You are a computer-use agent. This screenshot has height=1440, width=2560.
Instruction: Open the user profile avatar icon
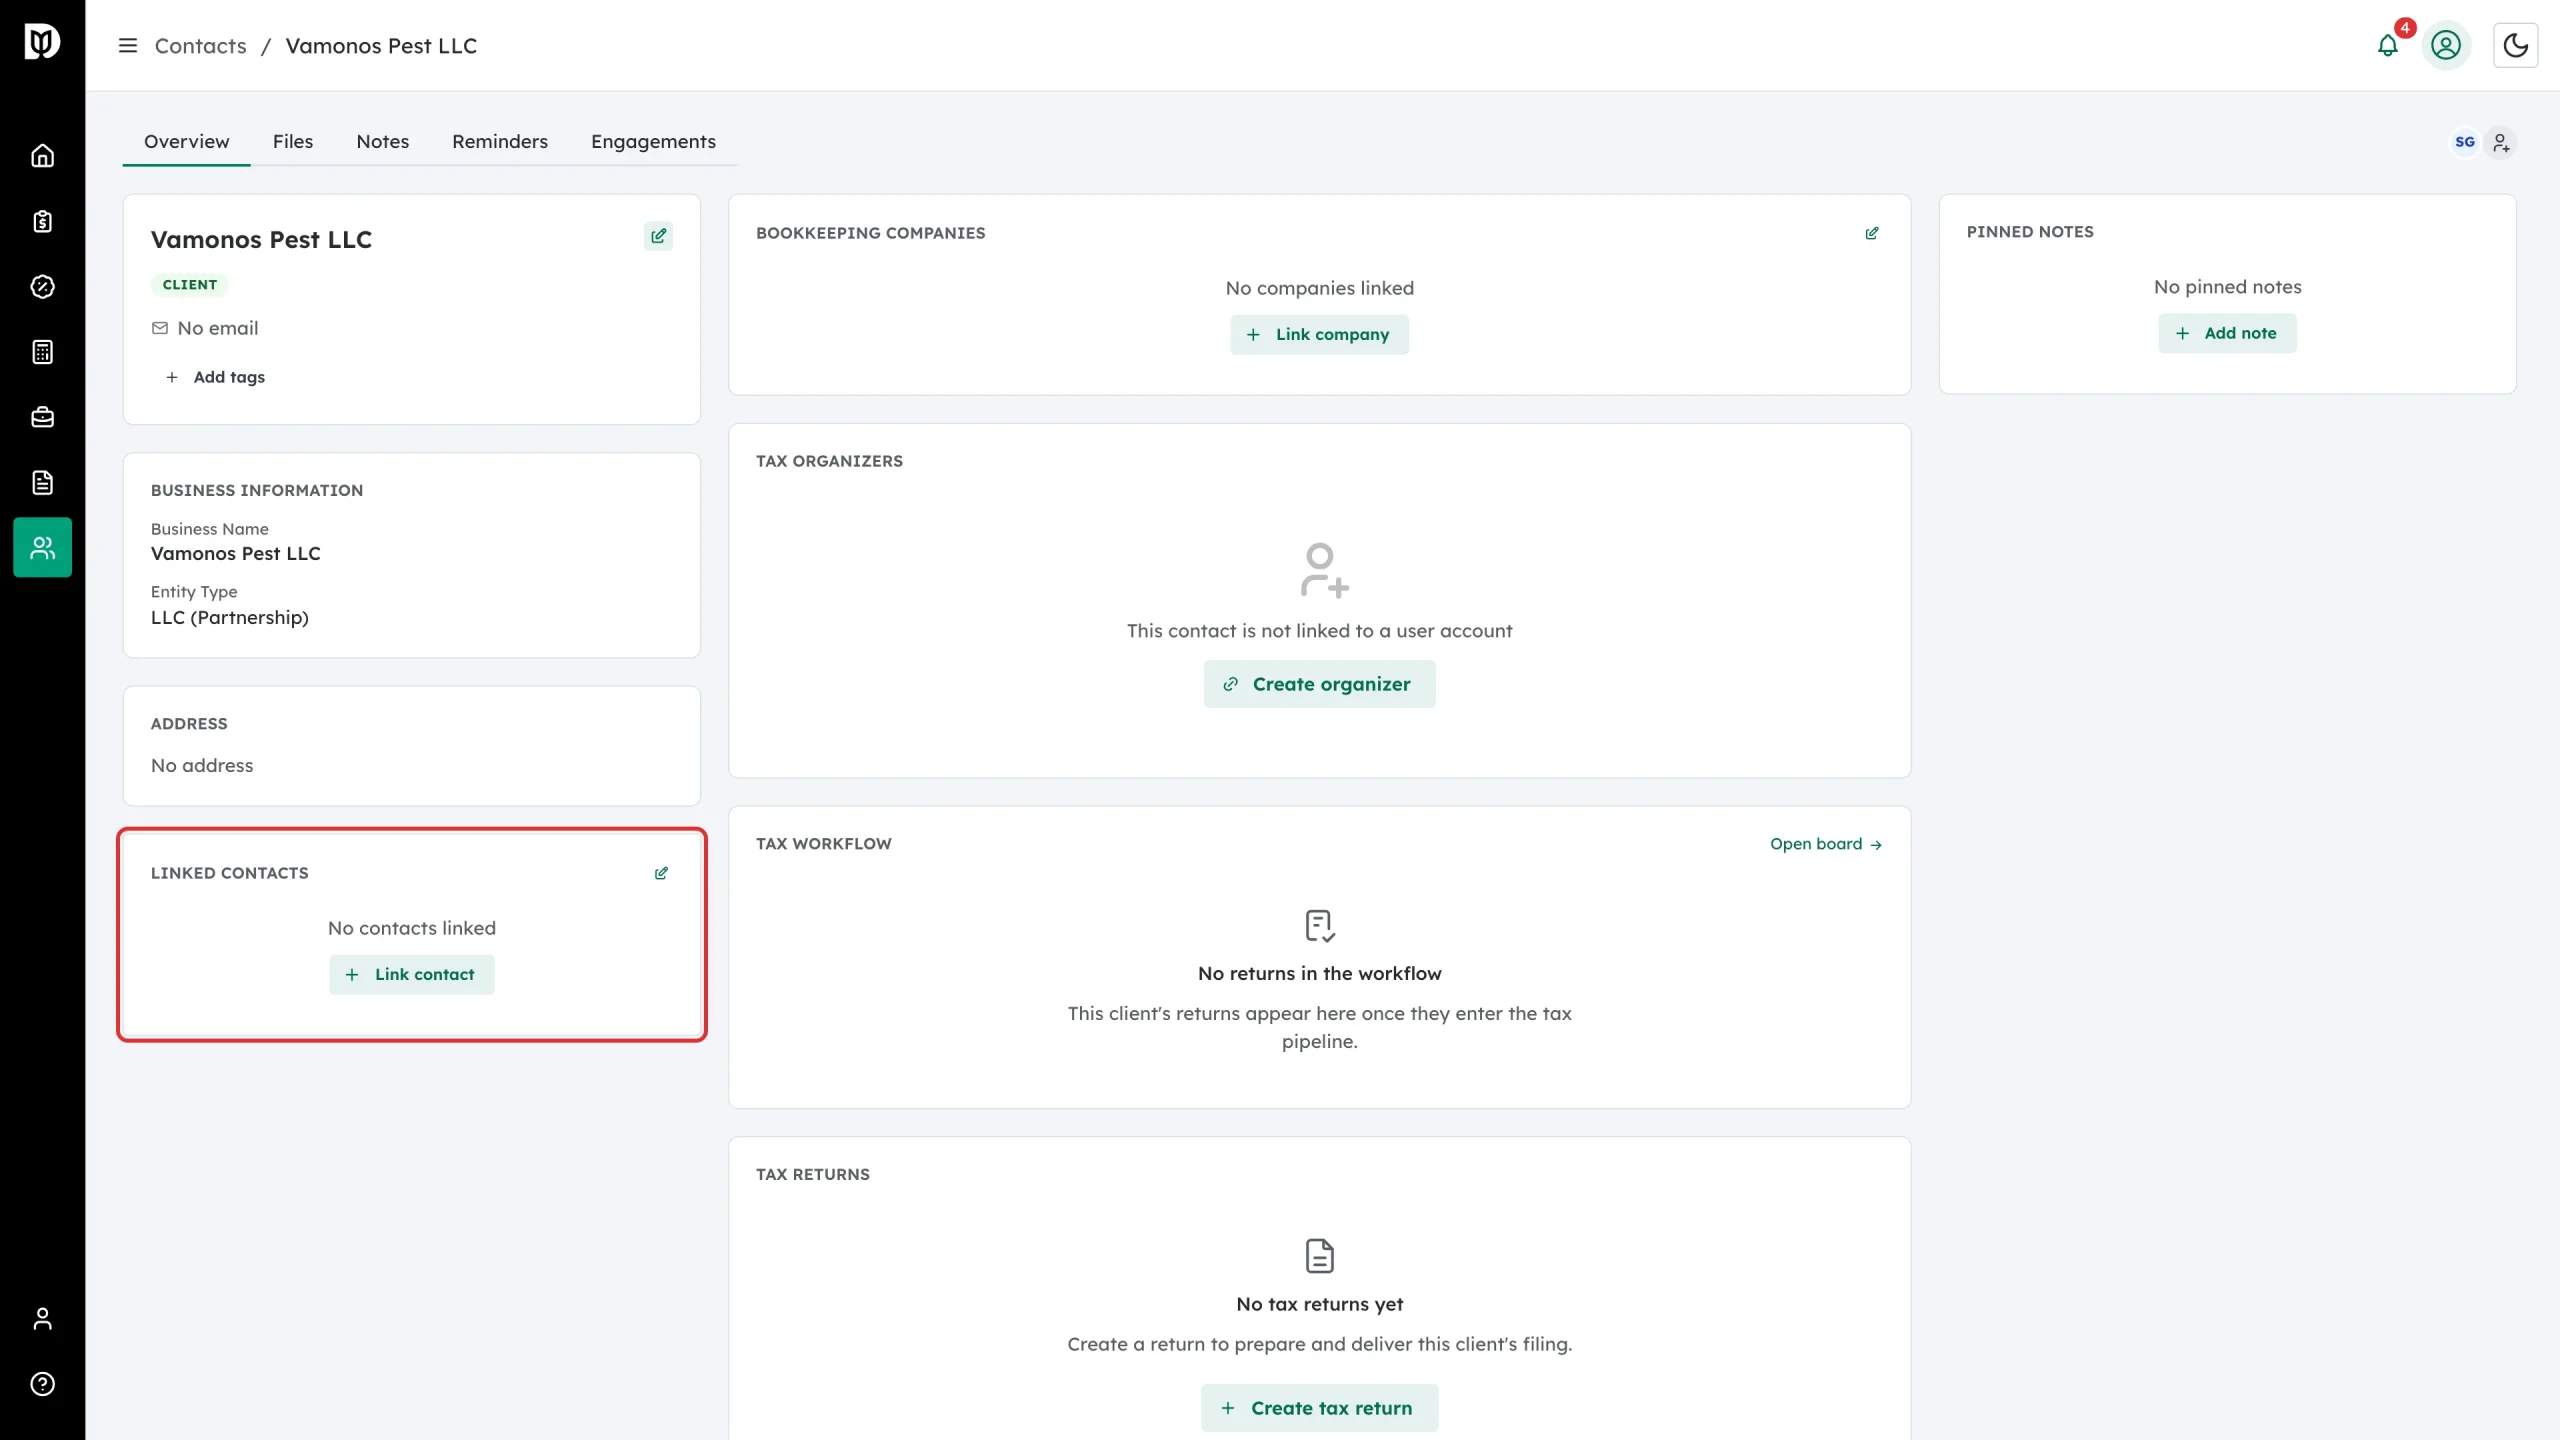point(2446,45)
